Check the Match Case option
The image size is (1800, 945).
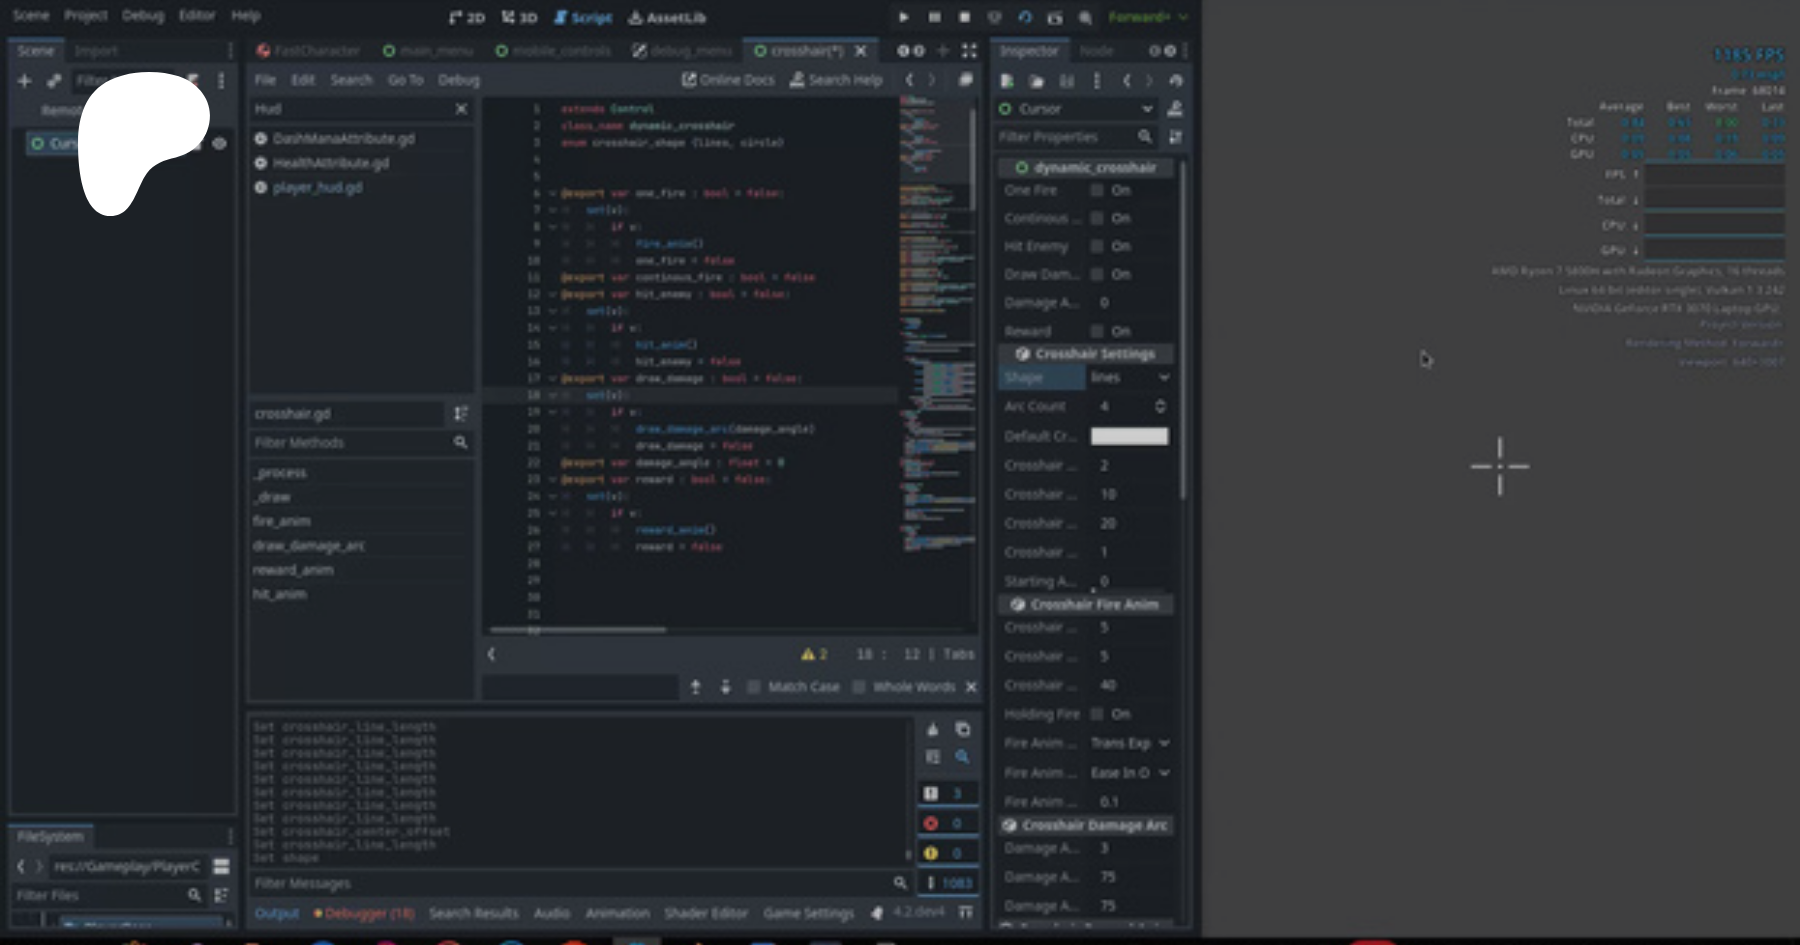[754, 687]
